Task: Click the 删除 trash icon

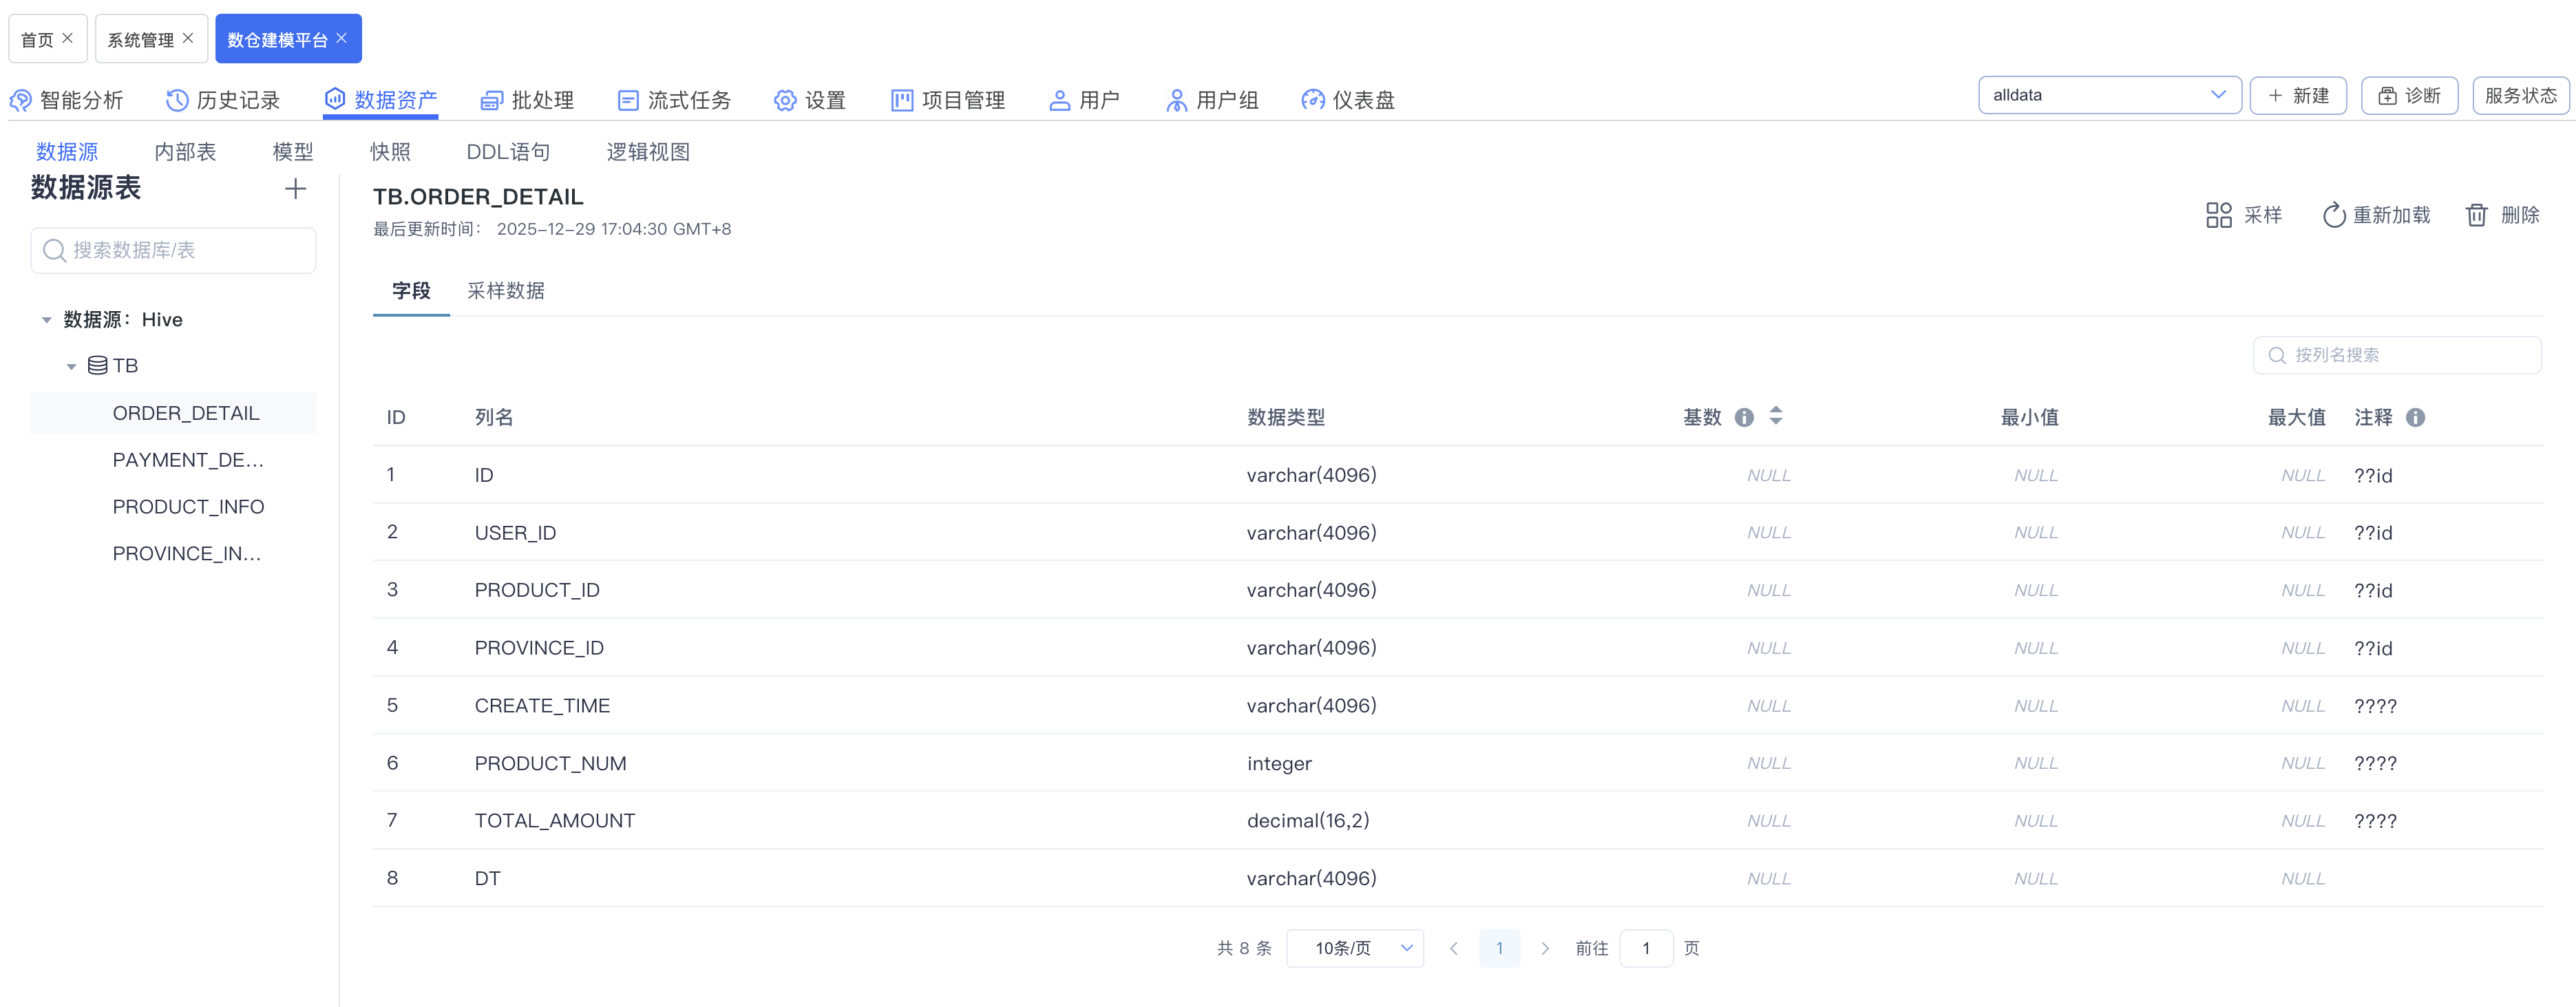Action: (2476, 215)
